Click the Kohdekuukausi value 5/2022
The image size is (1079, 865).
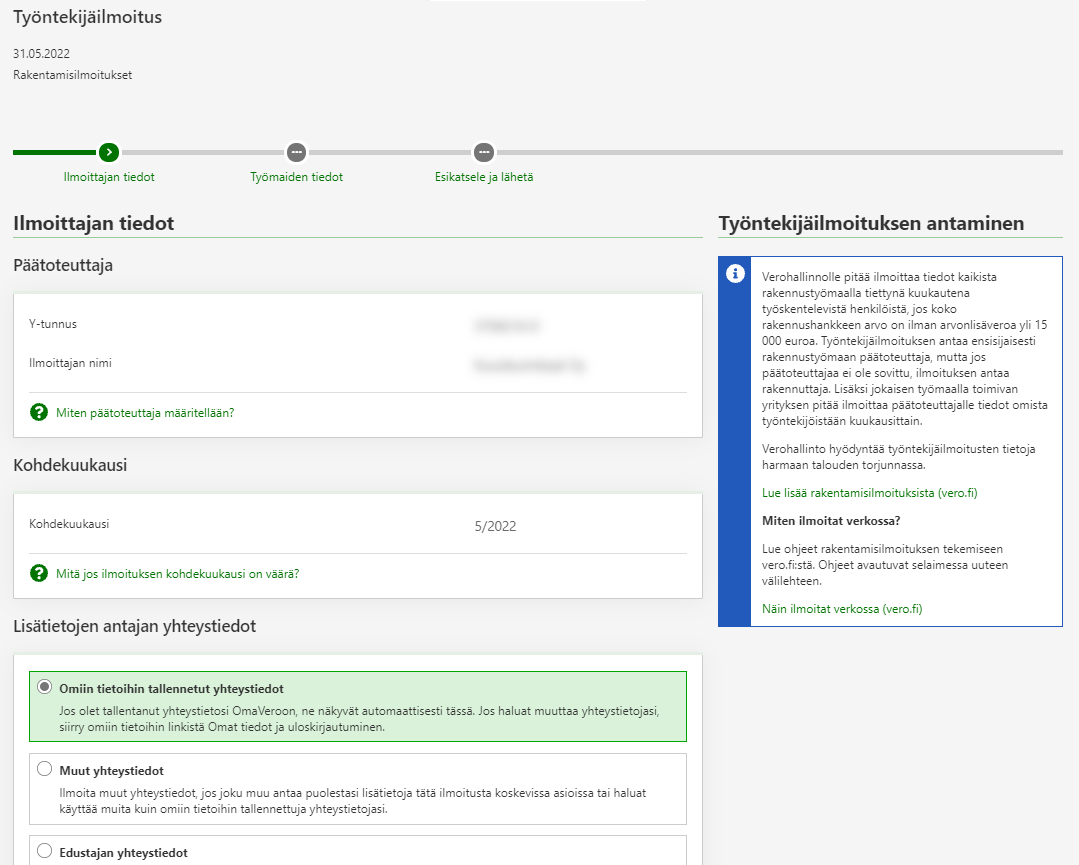point(495,526)
